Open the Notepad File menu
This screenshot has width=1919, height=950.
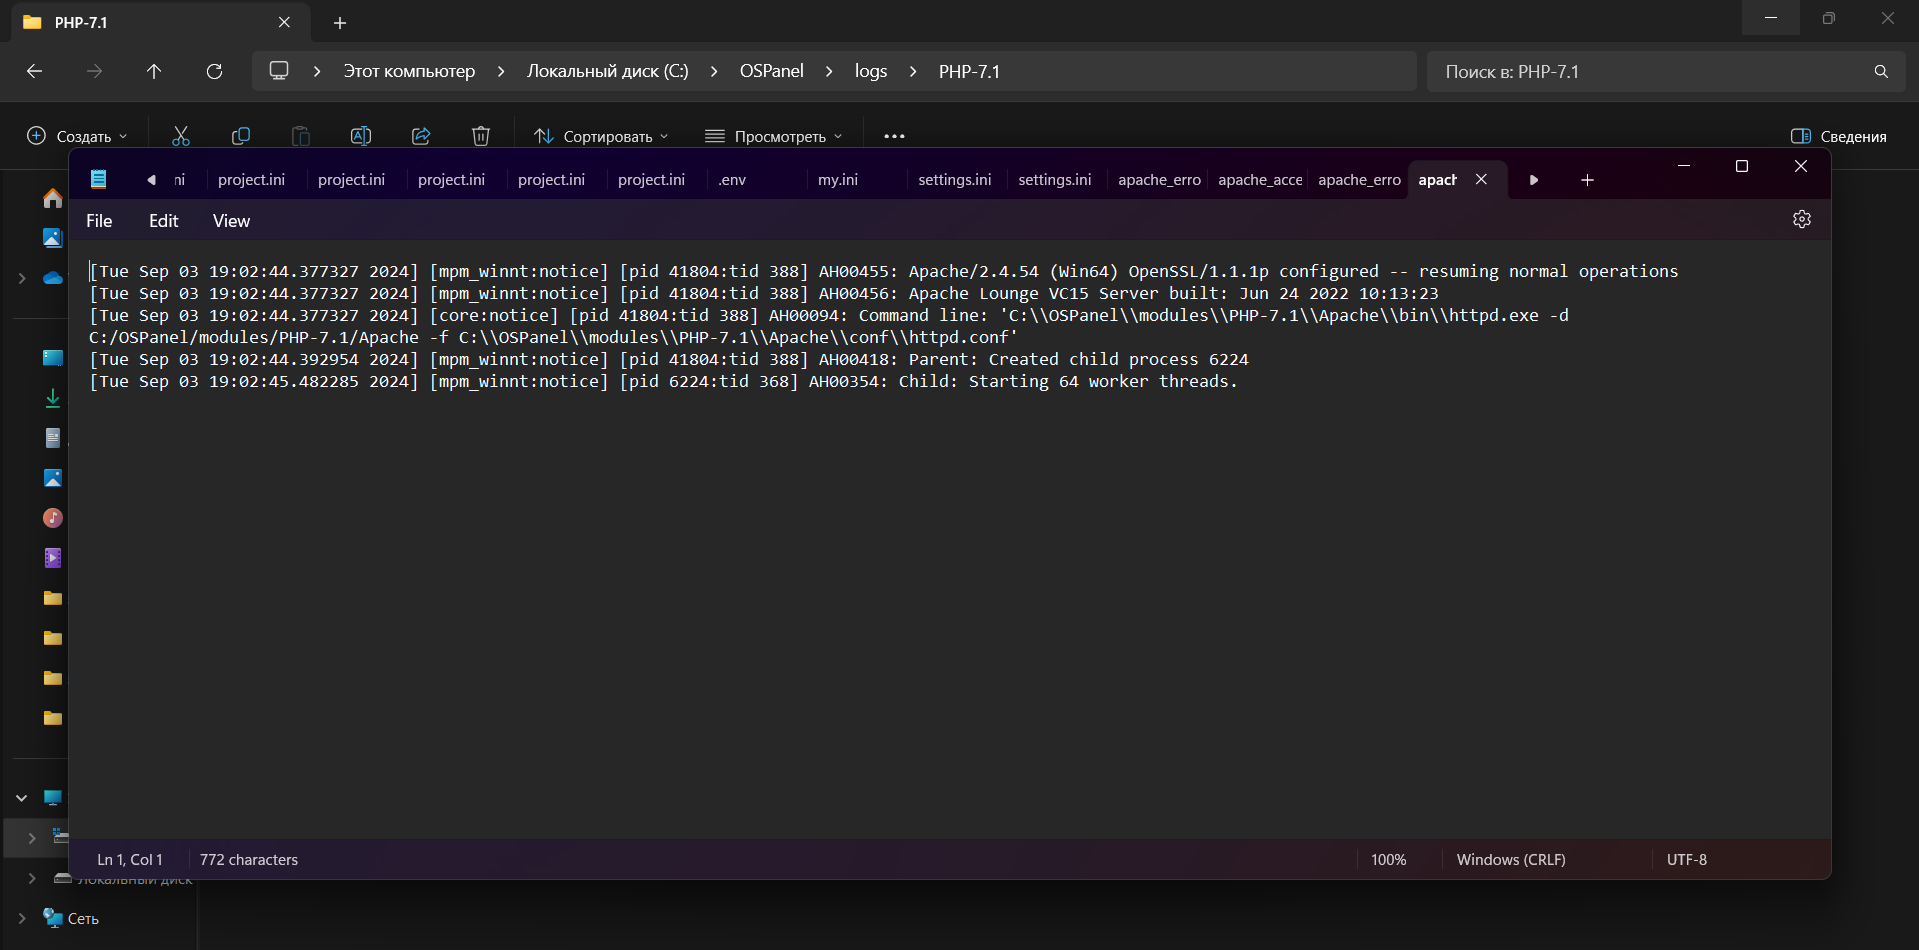pyautogui.click(x=99, y=221)
